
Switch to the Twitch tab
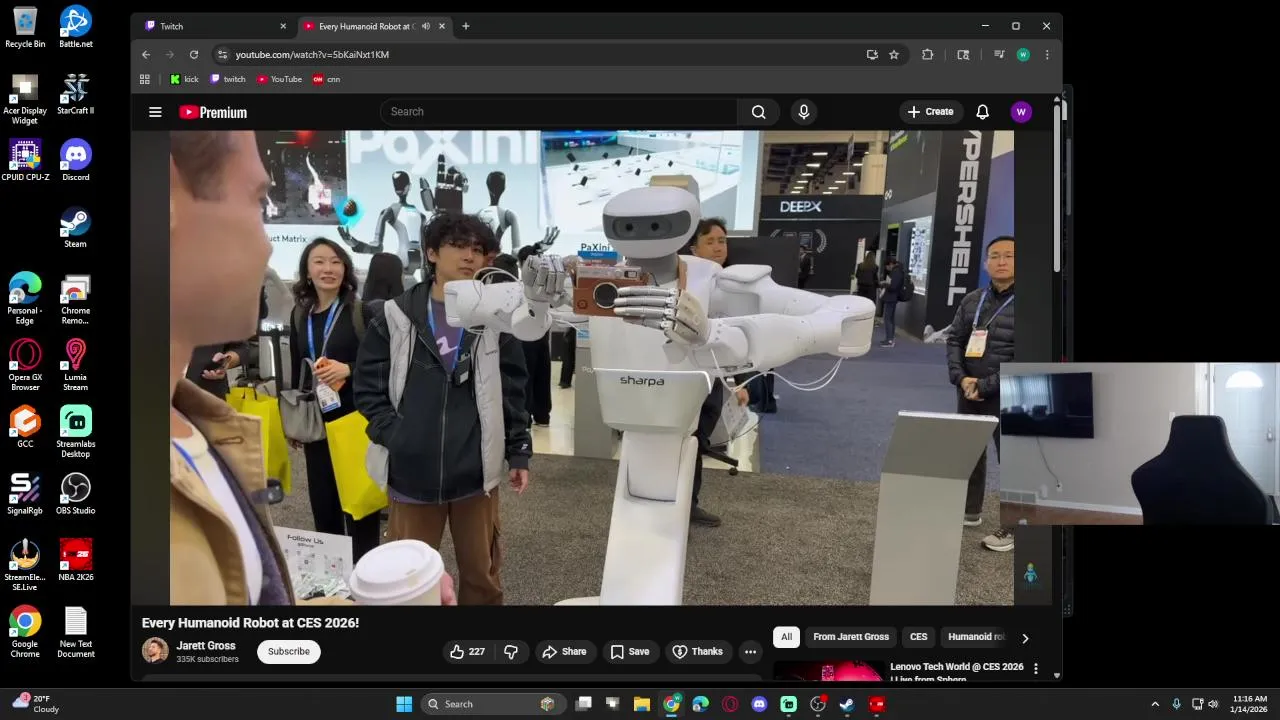pyautogui.click(x=213, y=26)
